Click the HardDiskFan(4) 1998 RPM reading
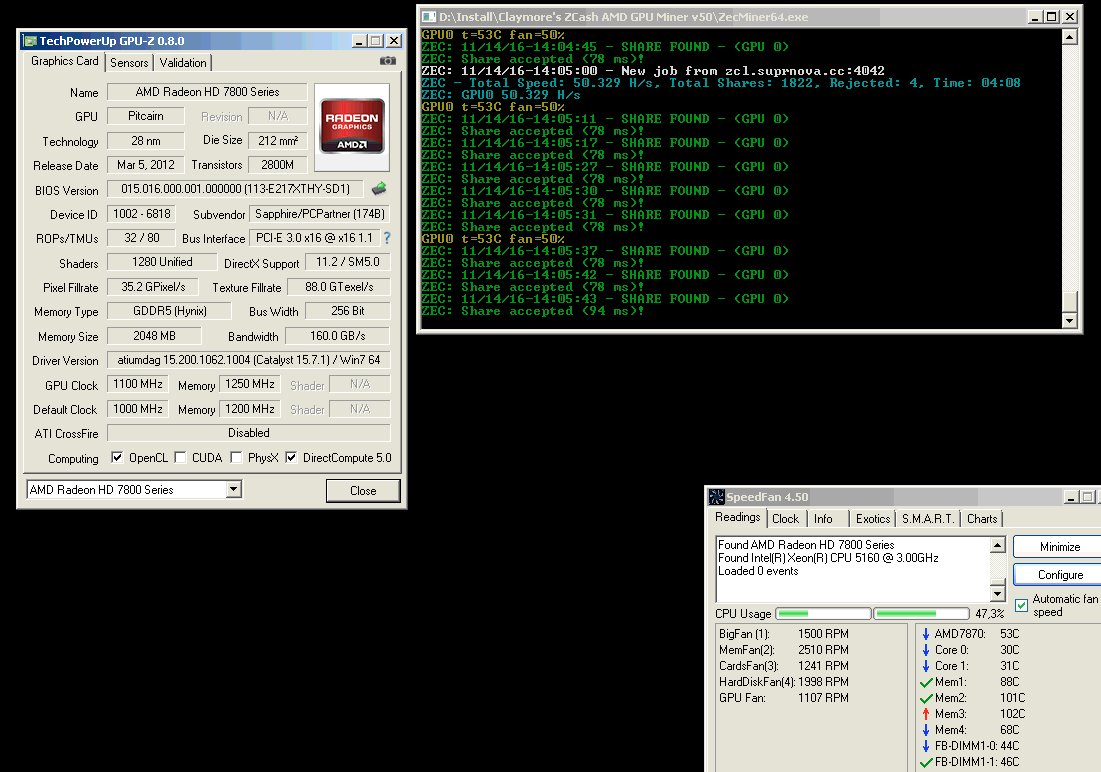 [x=784, y=682]
